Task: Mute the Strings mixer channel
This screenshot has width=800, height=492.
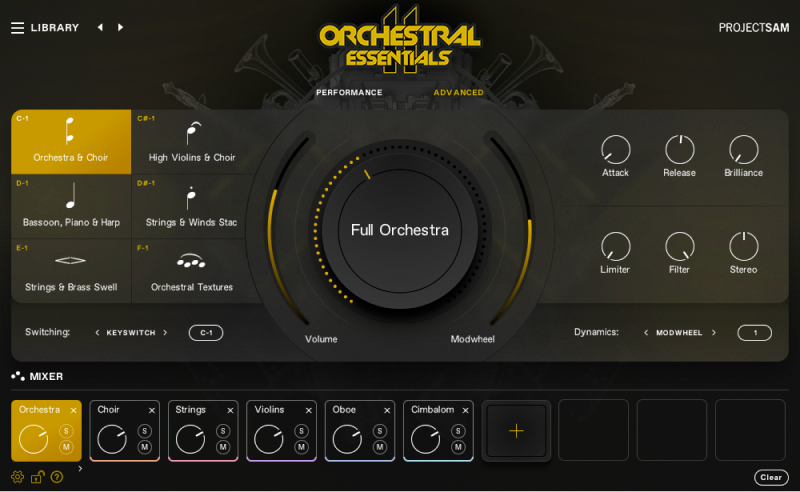Action: pyautogui.click(x=223, y=447)
